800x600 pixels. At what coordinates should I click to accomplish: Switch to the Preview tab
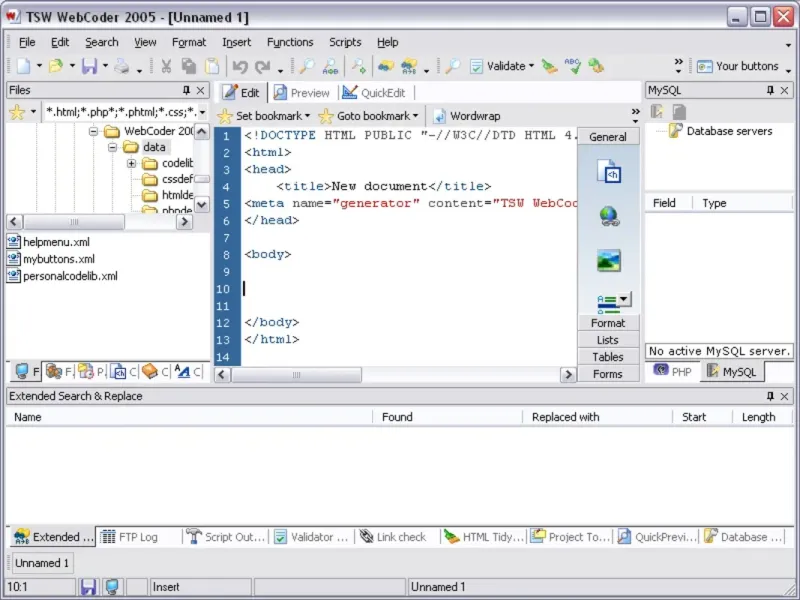[x=302, y=93]
